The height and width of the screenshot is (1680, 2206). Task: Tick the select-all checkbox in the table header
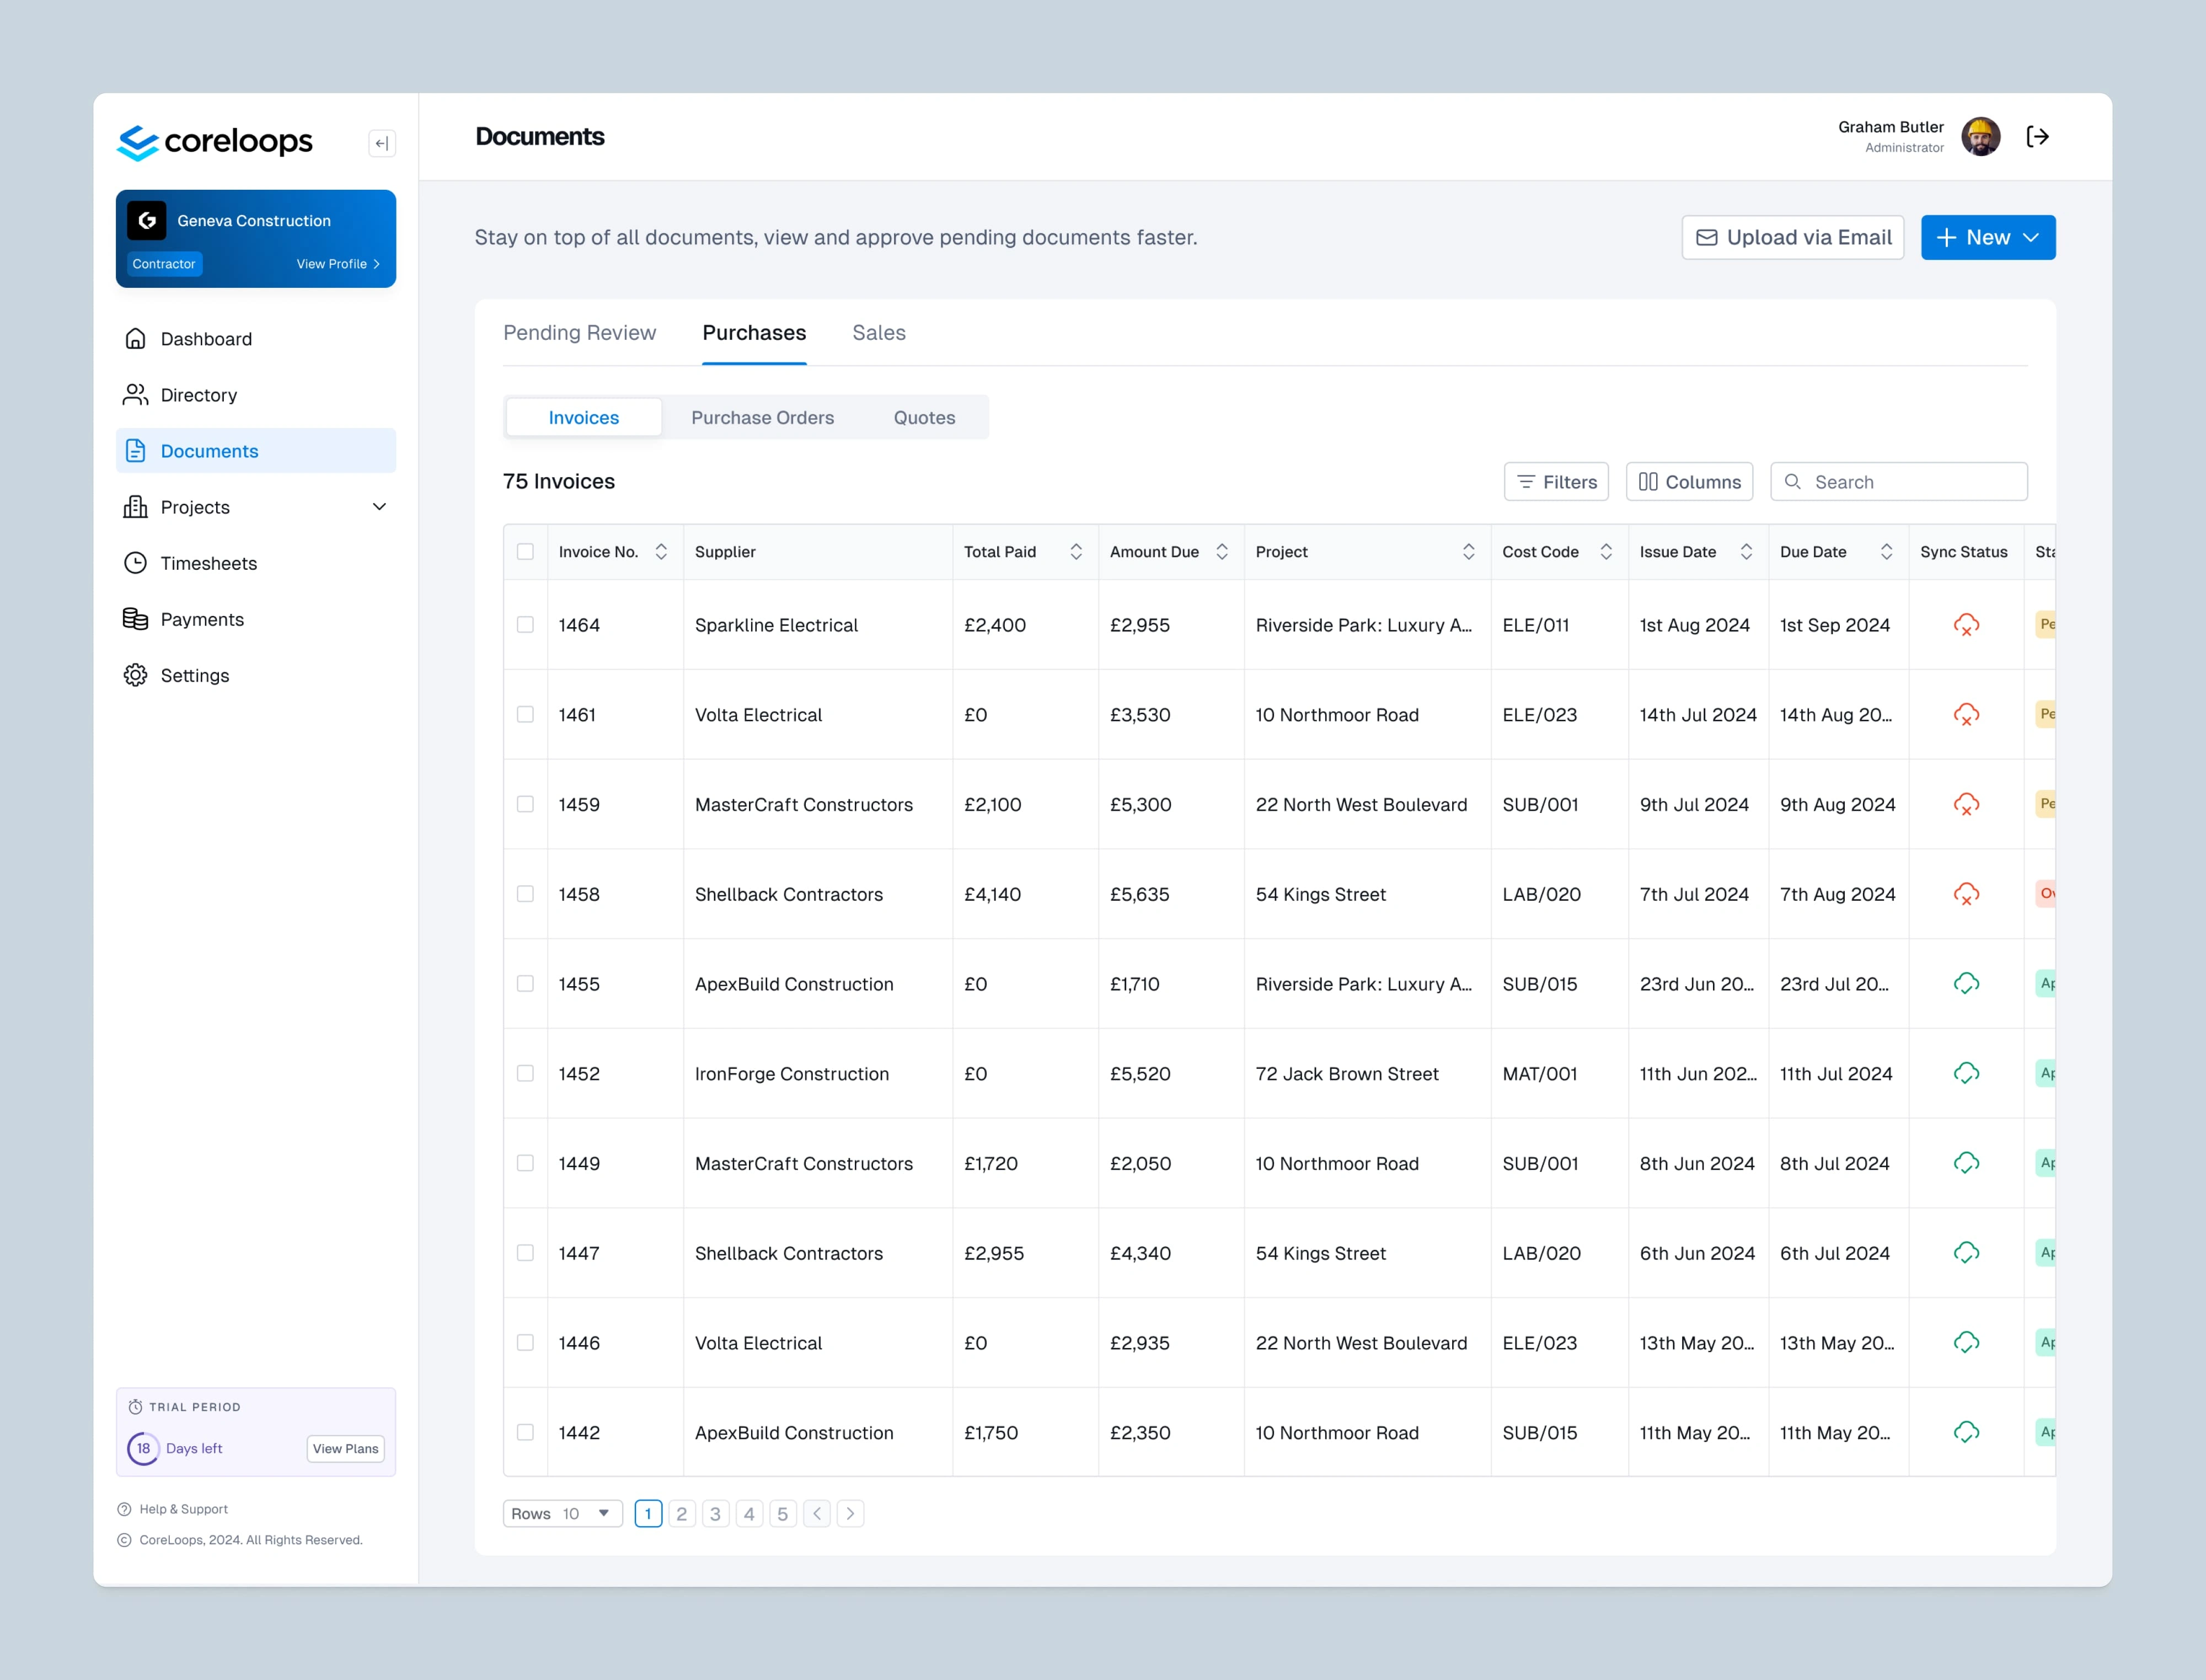pos(525,552)
